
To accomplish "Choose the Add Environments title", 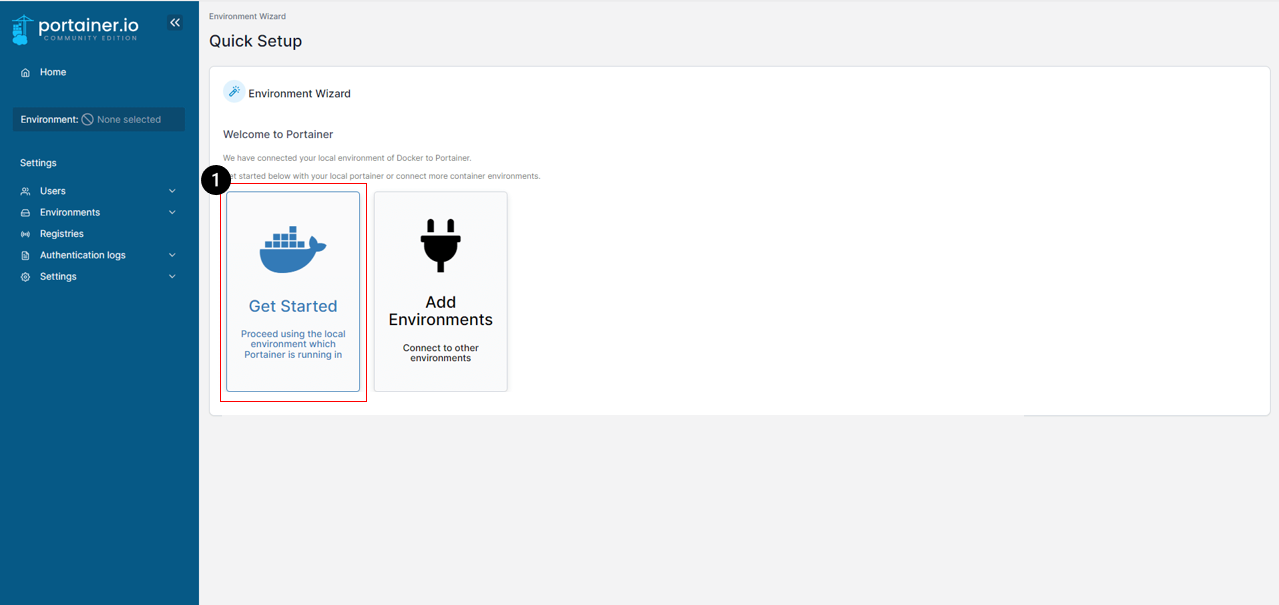I will point(441,311).
